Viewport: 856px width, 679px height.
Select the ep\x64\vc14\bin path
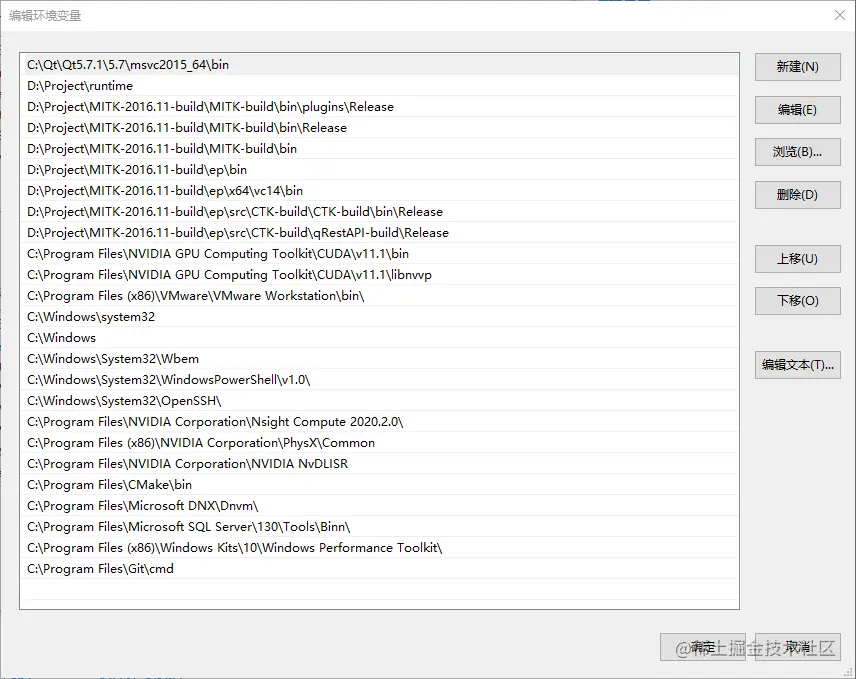click(381, 190)
